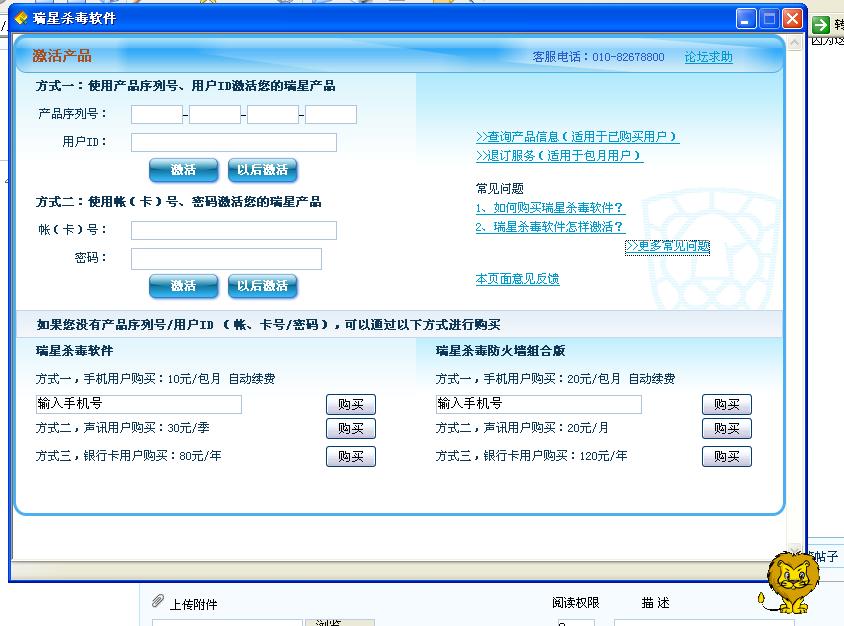Open 本页面意见反馈 feedback link

(517, 279)
